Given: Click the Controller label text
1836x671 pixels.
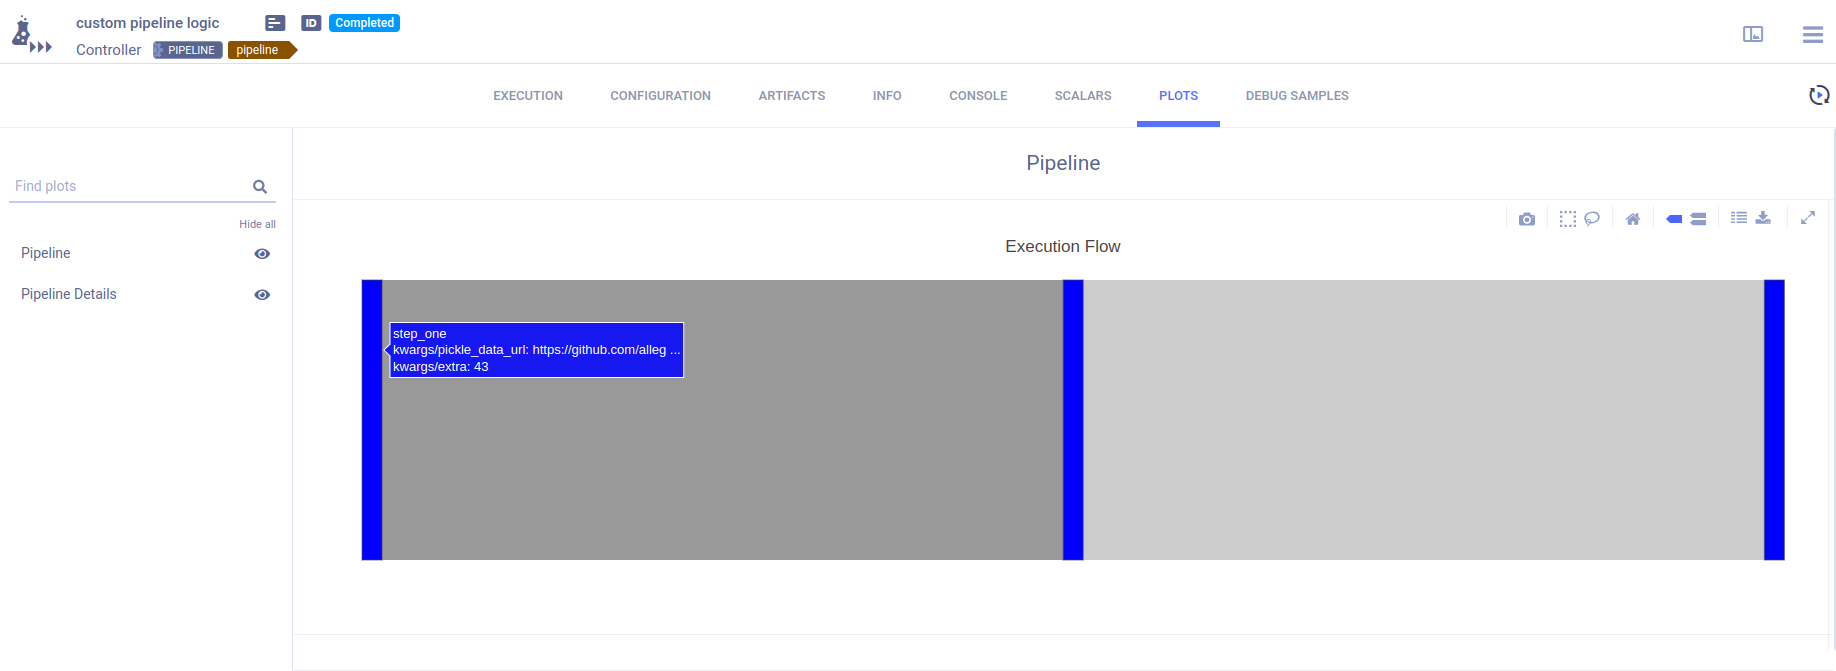Looking at the screenshot, I should pyautogui.click(x=109, y=50).
